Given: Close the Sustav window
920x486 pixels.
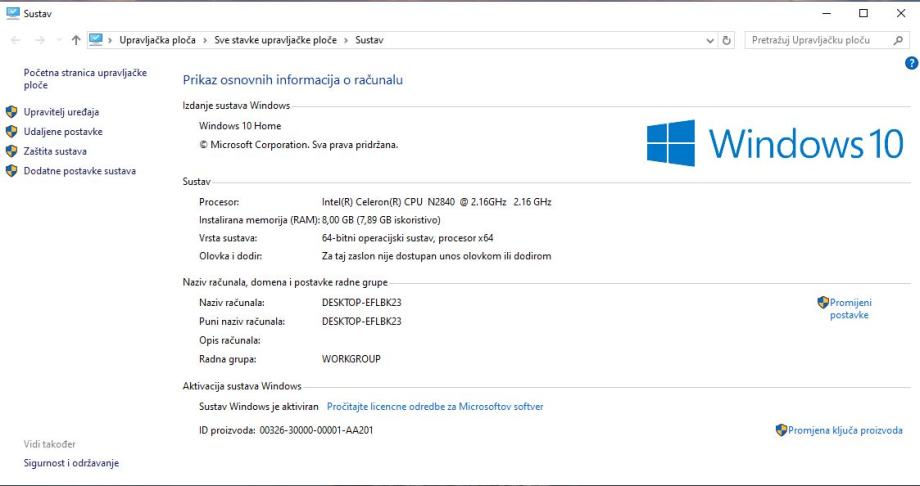Looking at the screenshot, I should [901, 13].
